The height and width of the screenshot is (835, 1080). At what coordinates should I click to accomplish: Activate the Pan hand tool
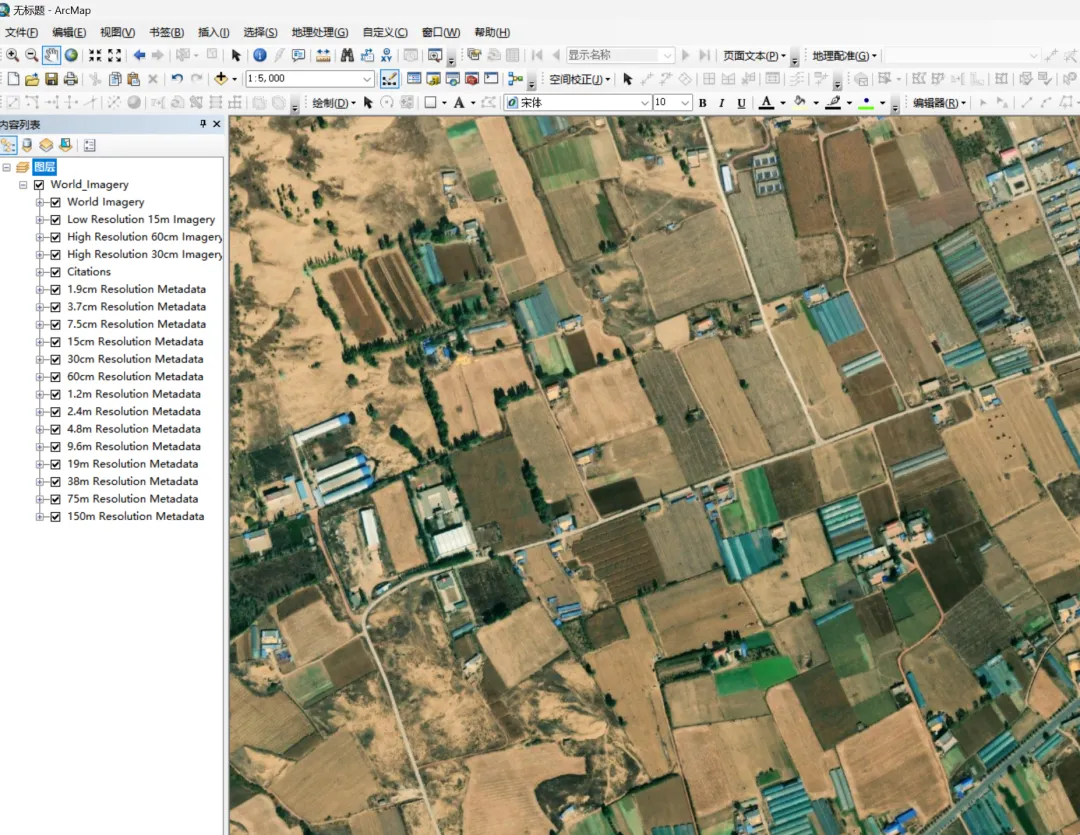click(x=51, y=55)
